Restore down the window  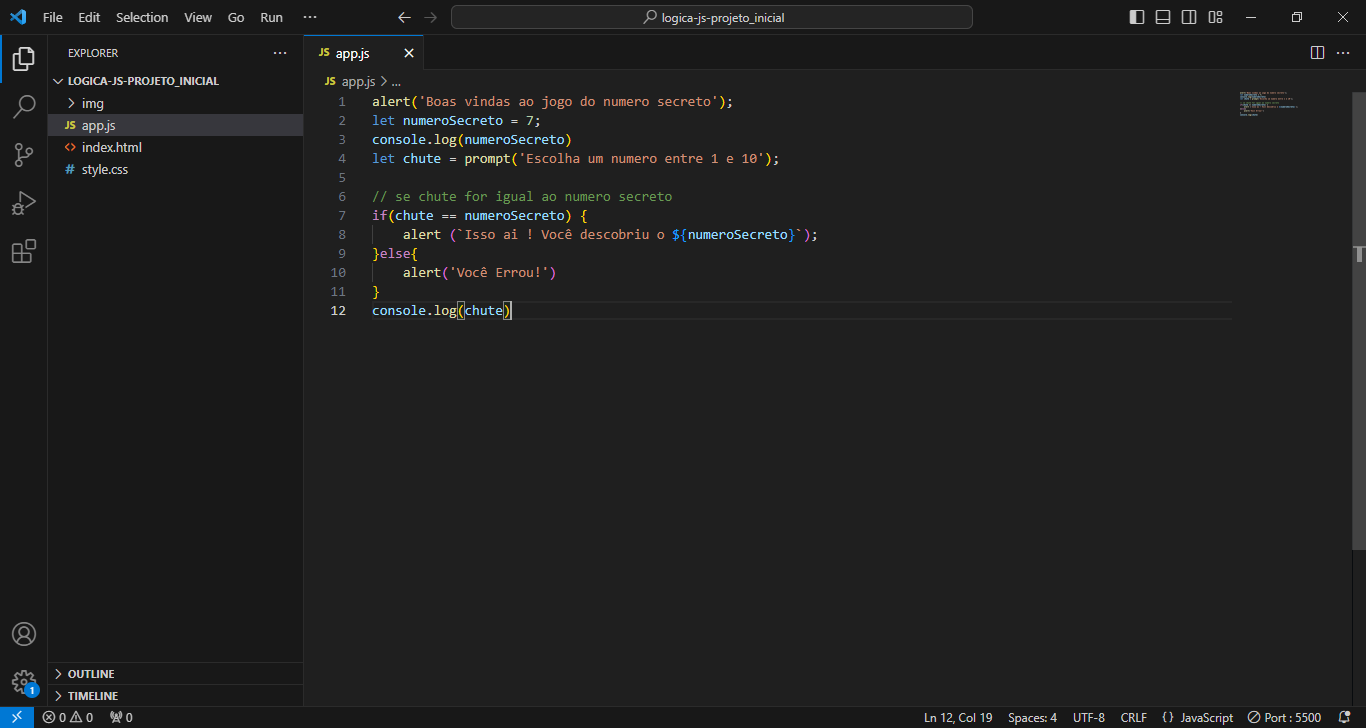(x=1297, y=17)
